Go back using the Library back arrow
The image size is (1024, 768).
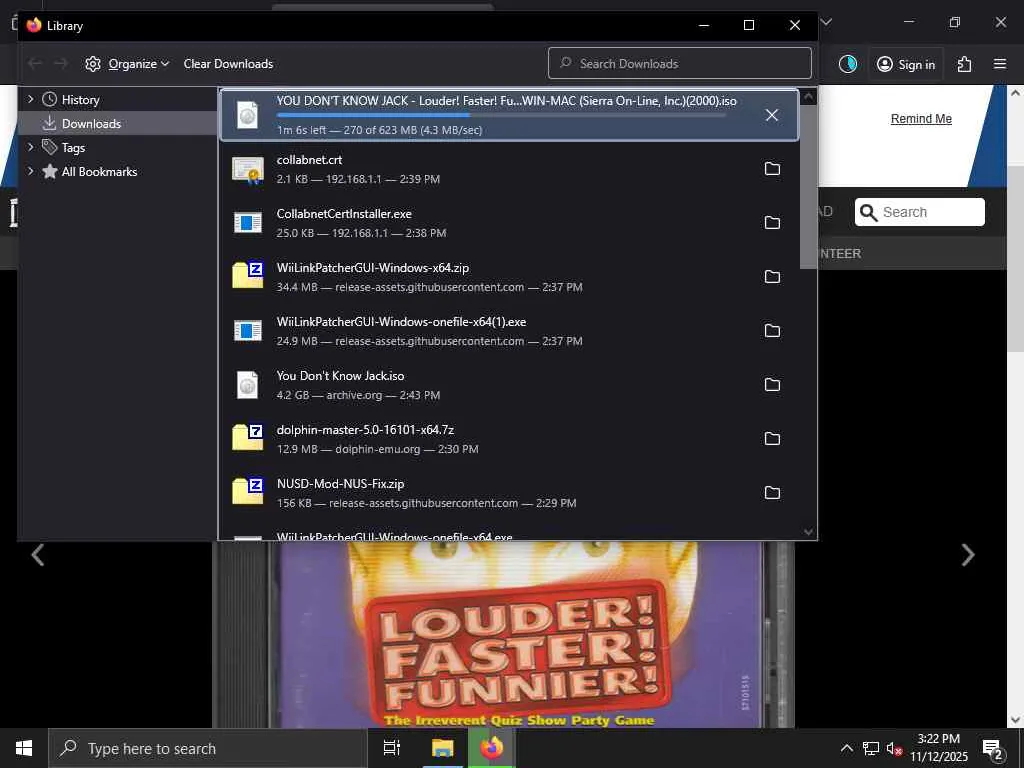[35, 63]
